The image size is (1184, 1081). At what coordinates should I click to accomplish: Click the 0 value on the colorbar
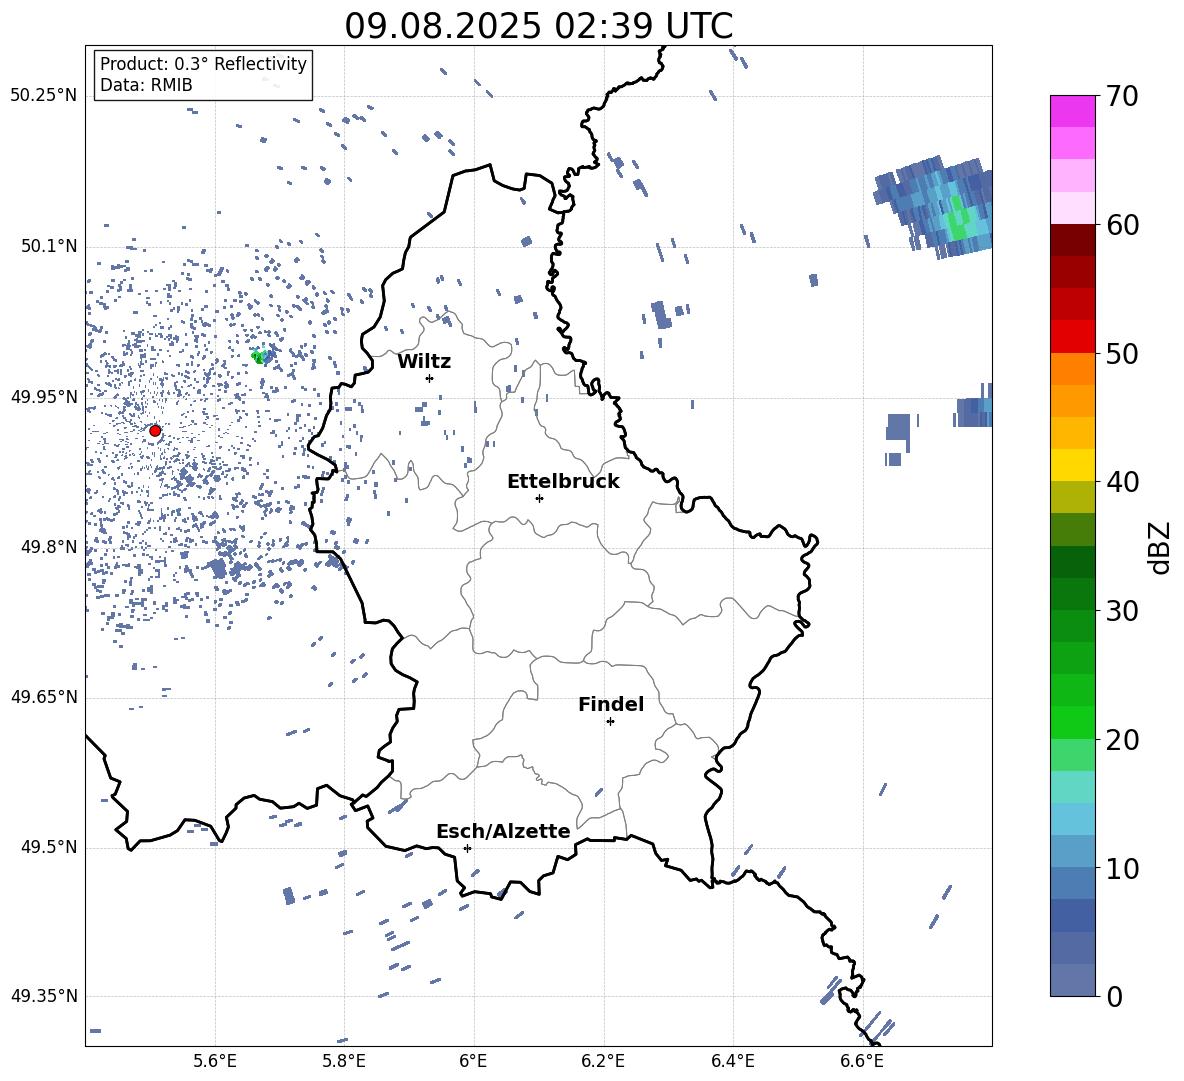coord(1114,997)
